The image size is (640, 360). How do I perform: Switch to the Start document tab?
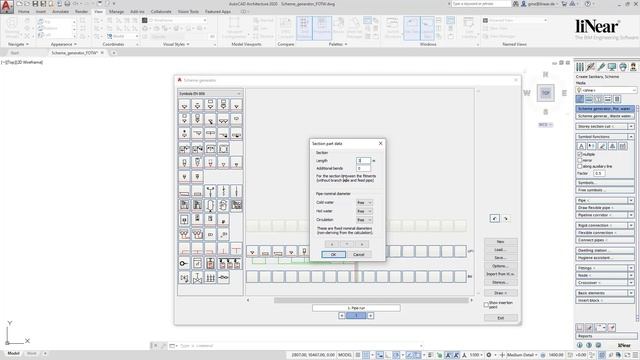[x=15, y=53]
